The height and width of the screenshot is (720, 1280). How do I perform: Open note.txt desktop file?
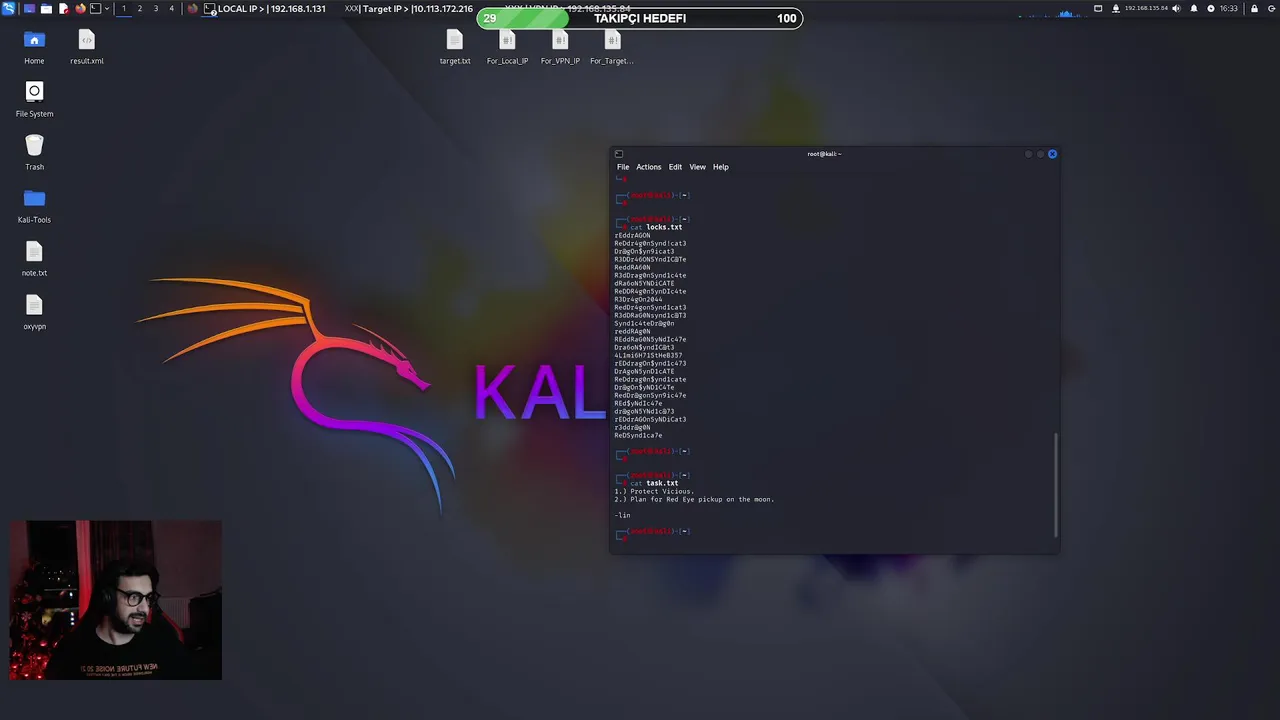pyautogui.click(x=34, y=258)
